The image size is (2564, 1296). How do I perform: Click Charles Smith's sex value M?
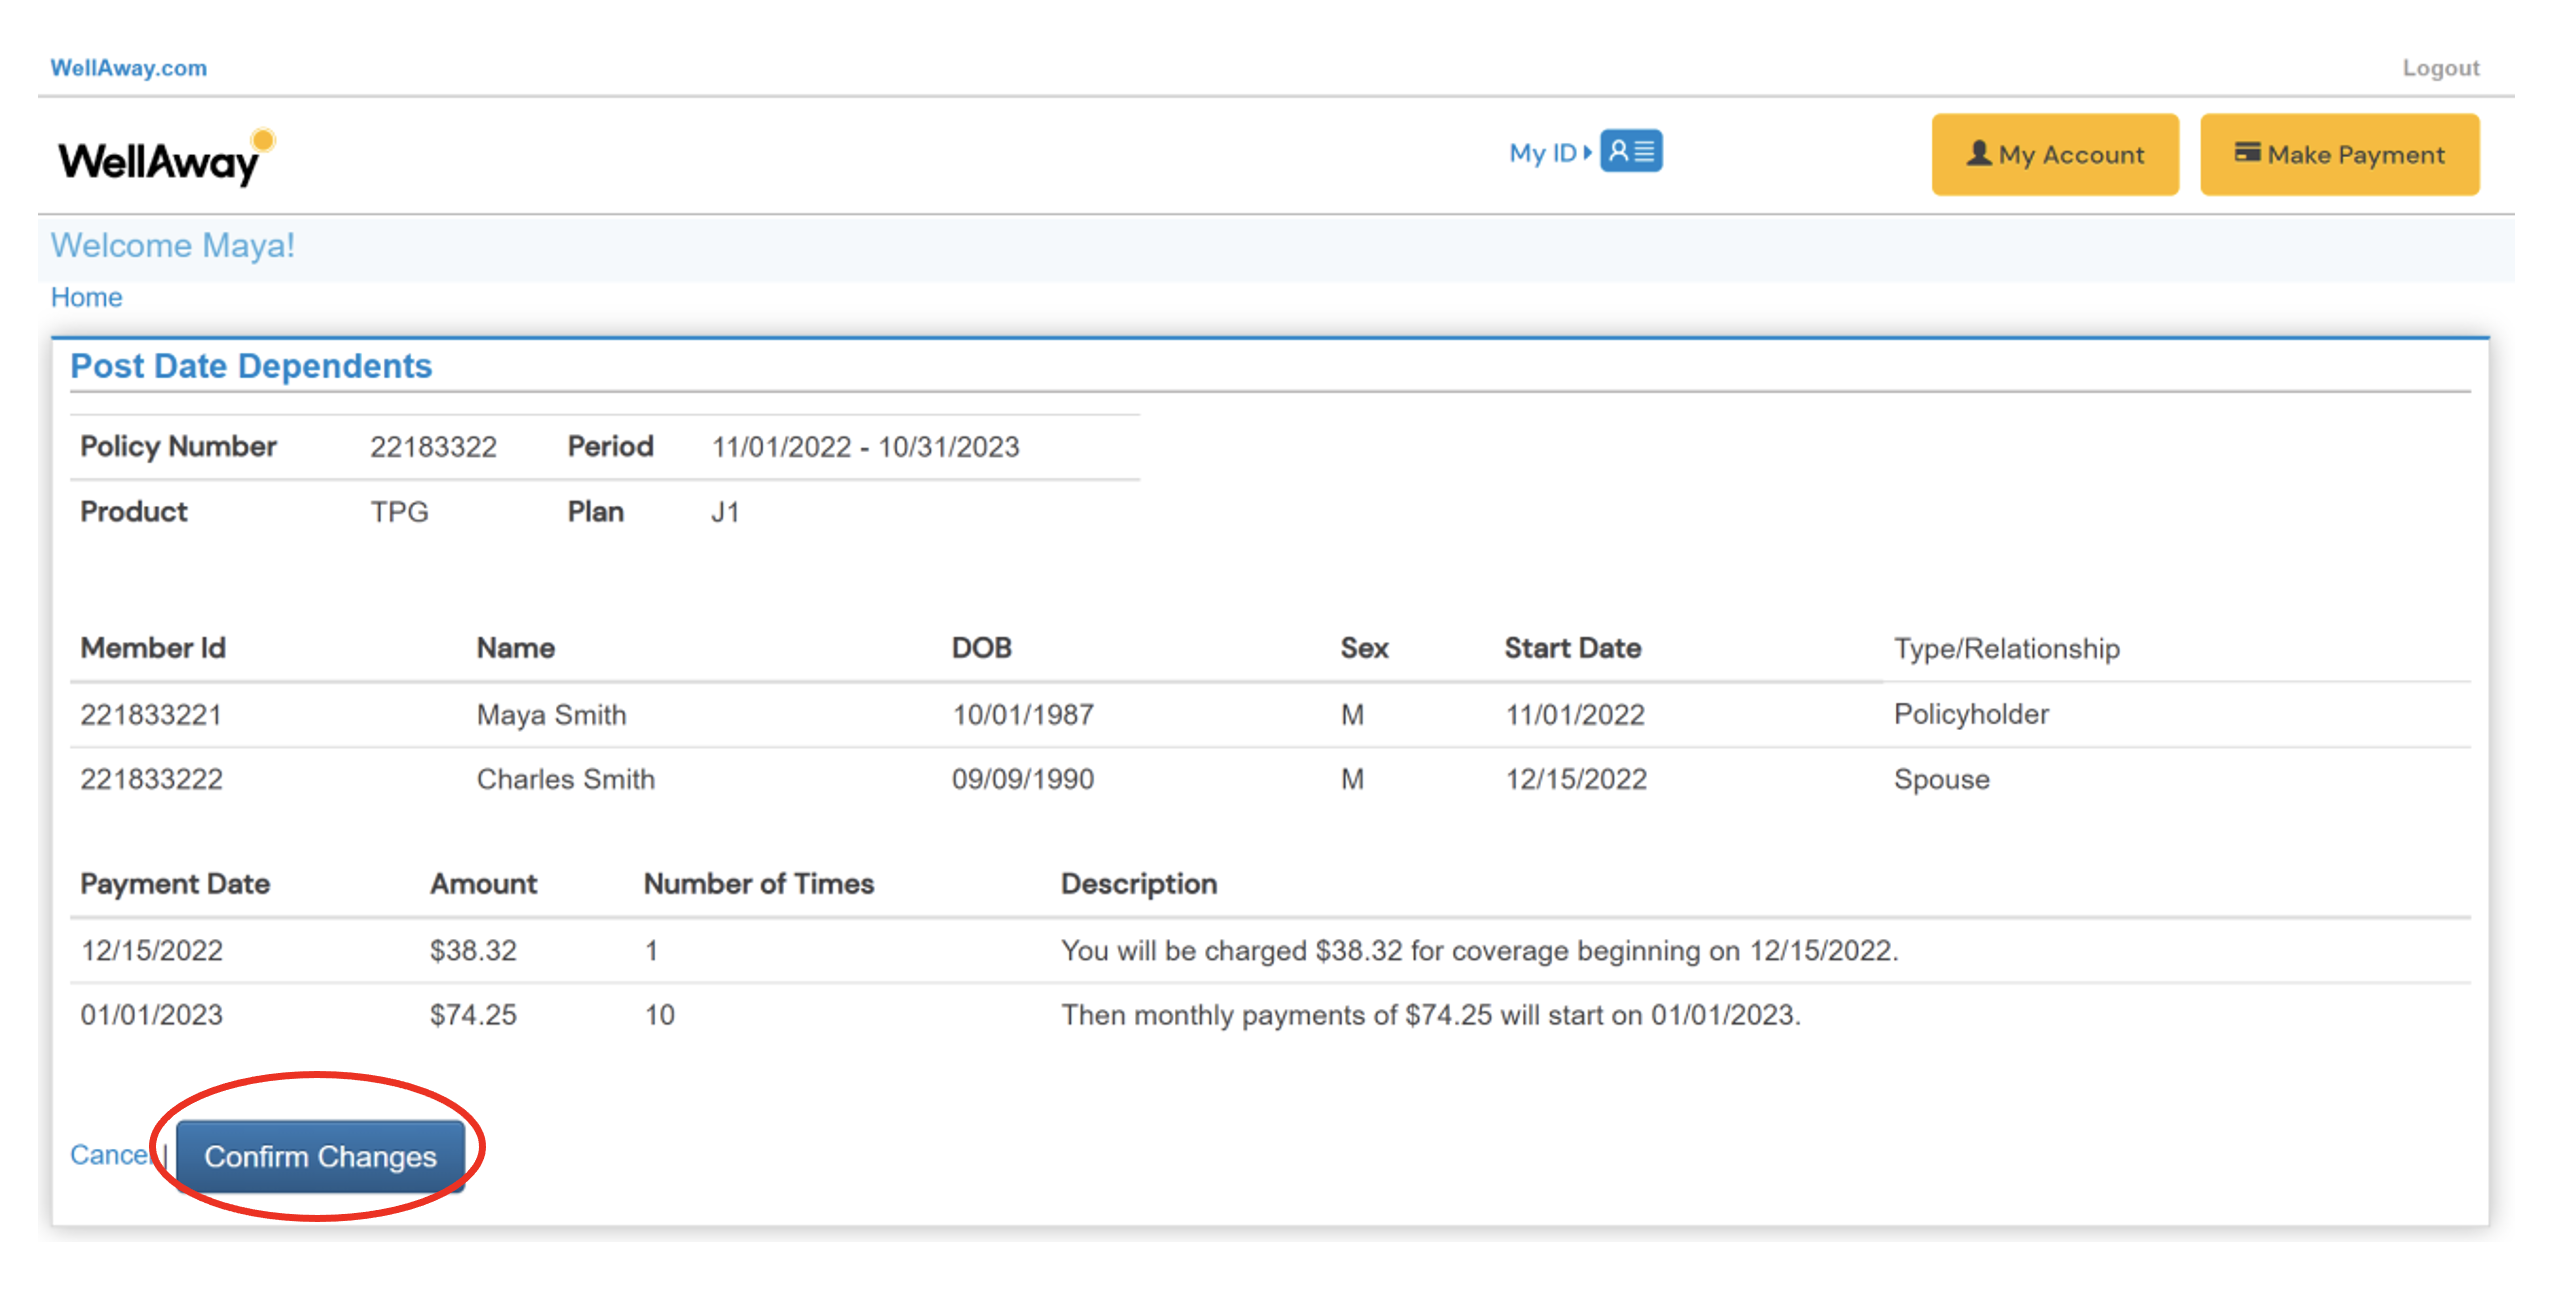[1352, 779]
